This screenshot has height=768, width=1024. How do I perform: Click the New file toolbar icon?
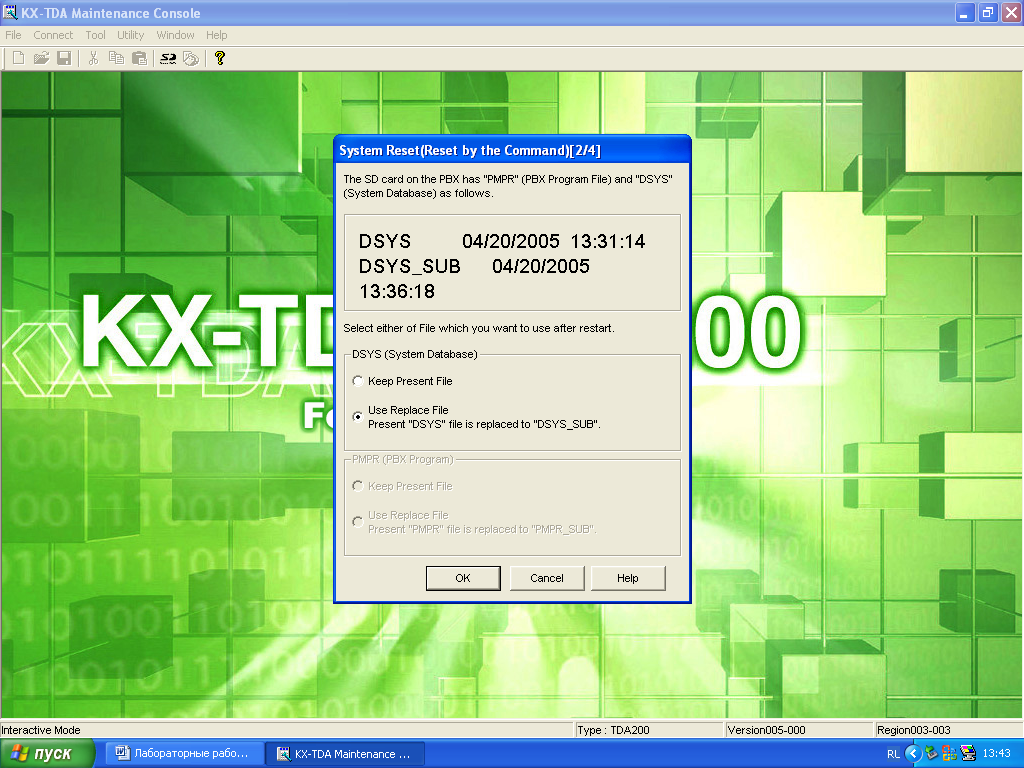(18, 58)
